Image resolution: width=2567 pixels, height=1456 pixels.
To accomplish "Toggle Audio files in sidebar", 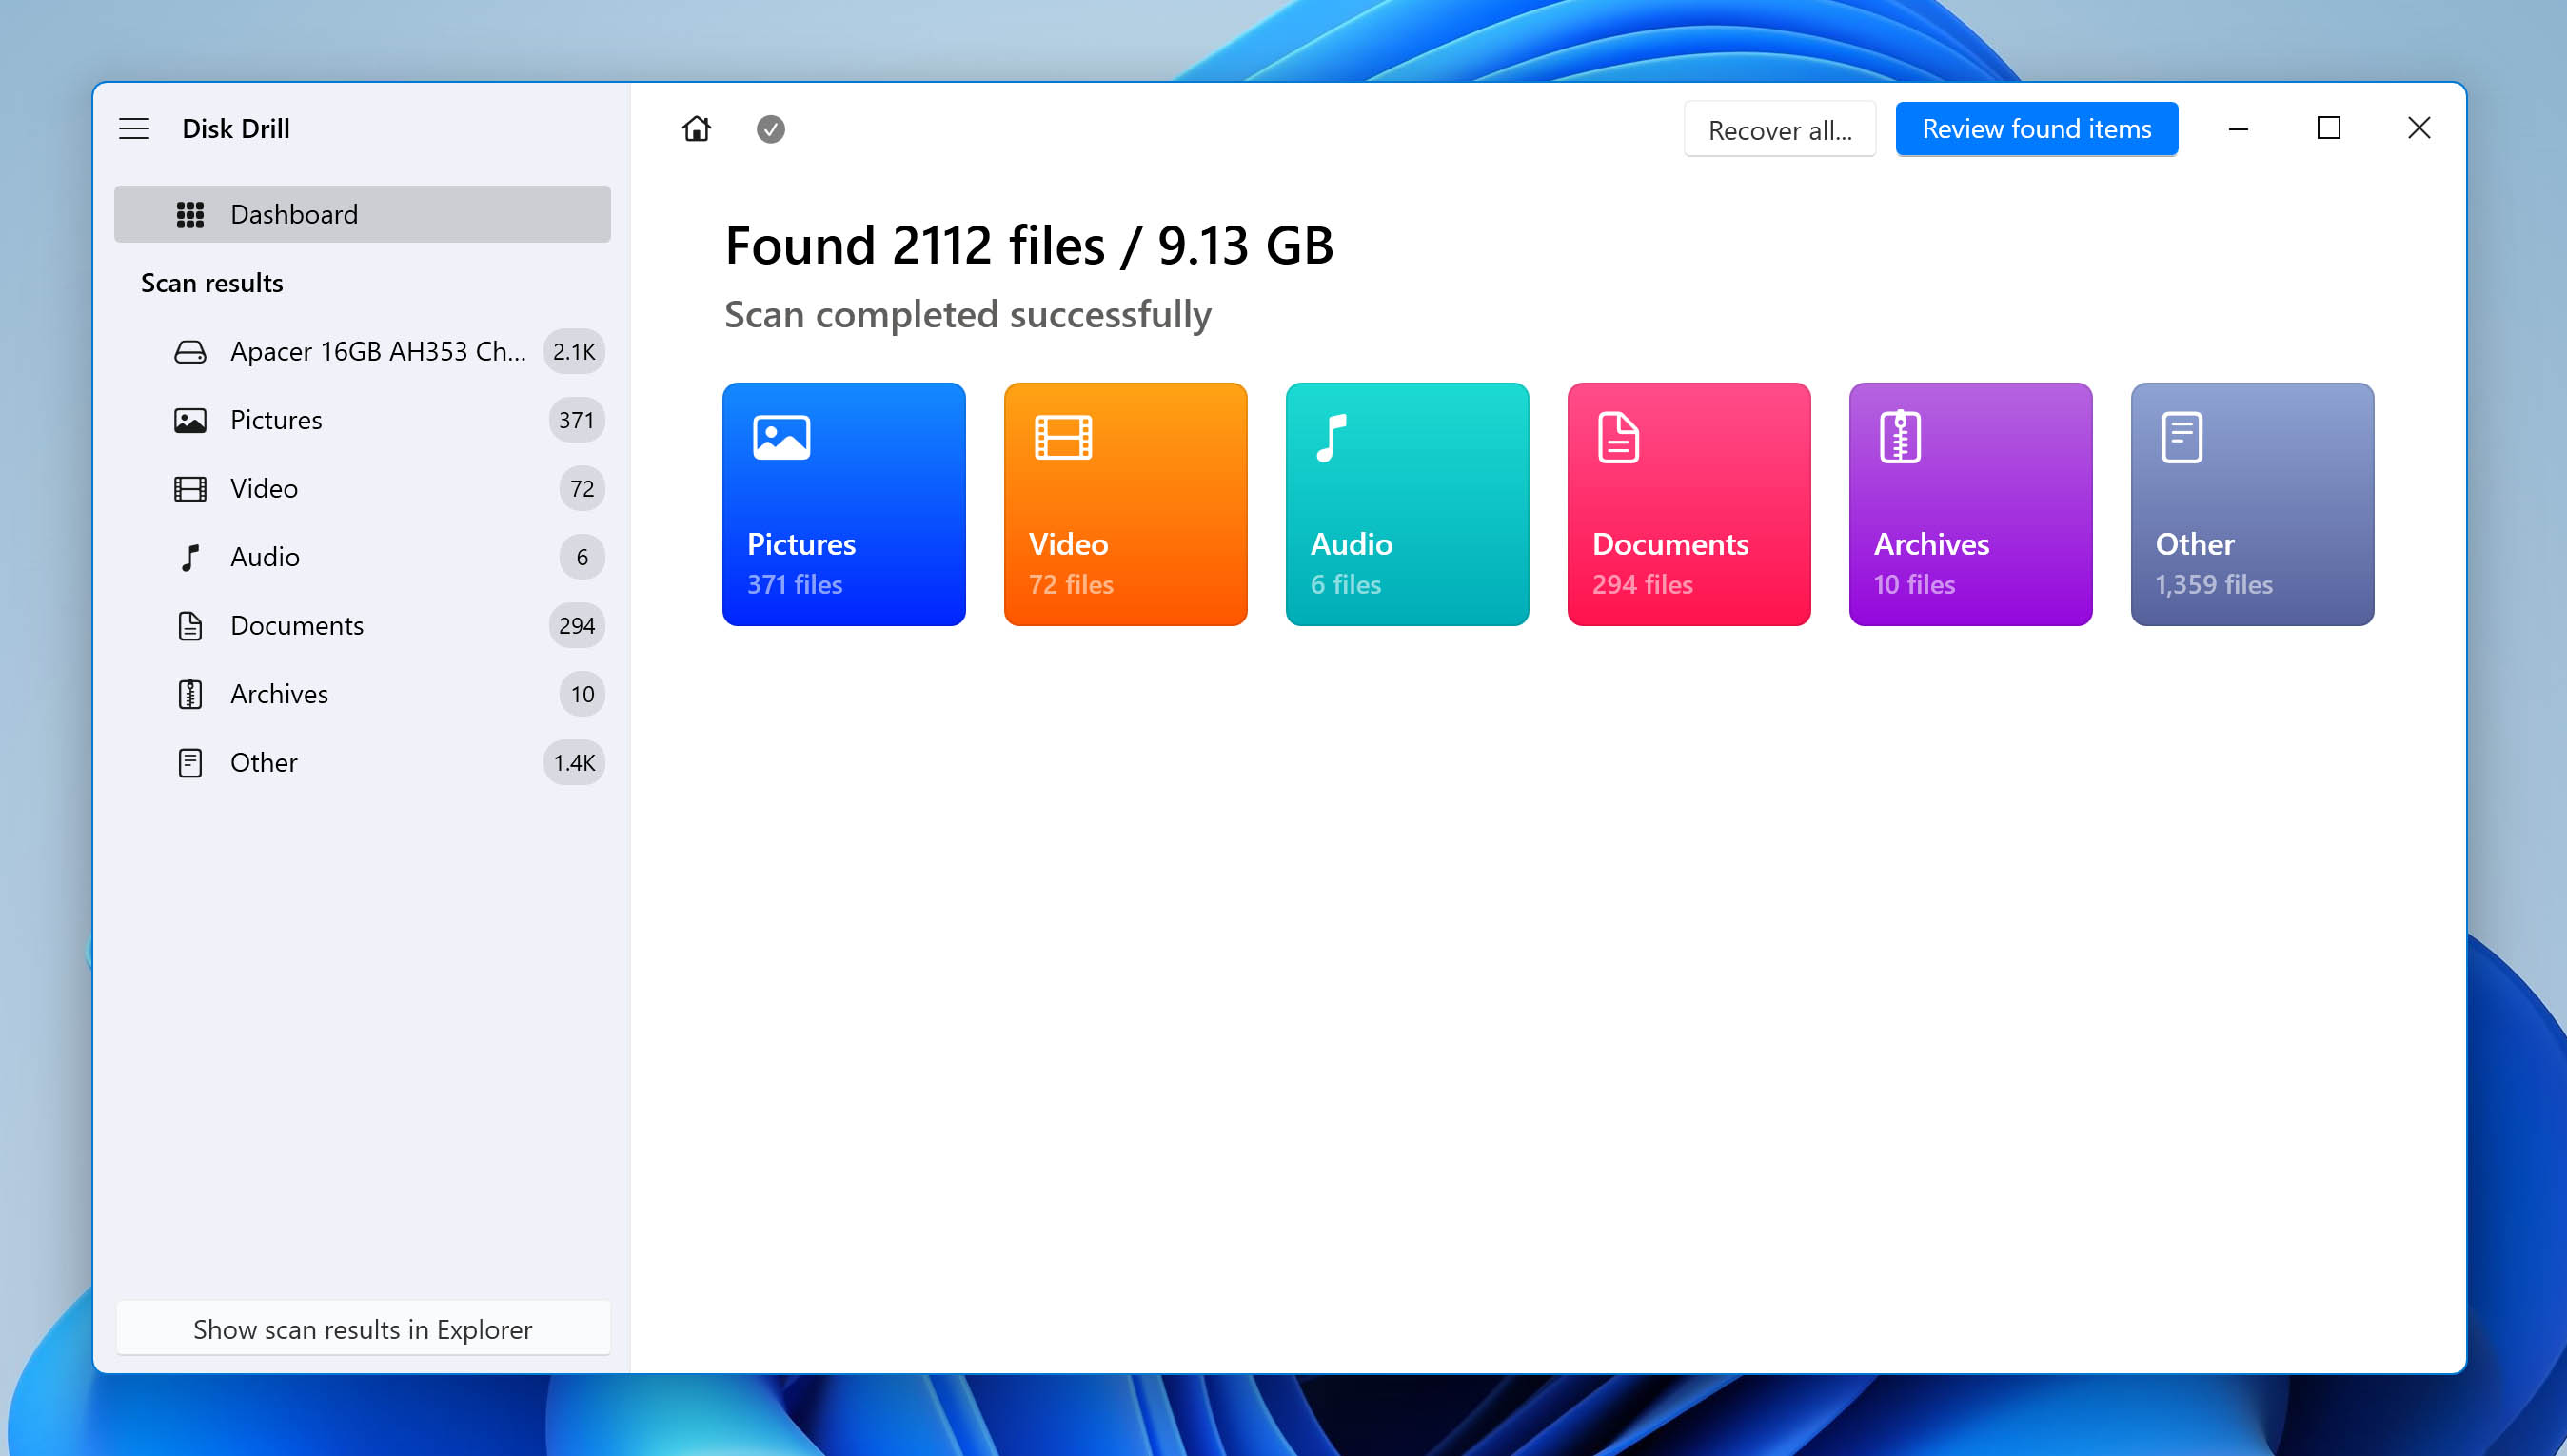I will (x=265, y=557).
